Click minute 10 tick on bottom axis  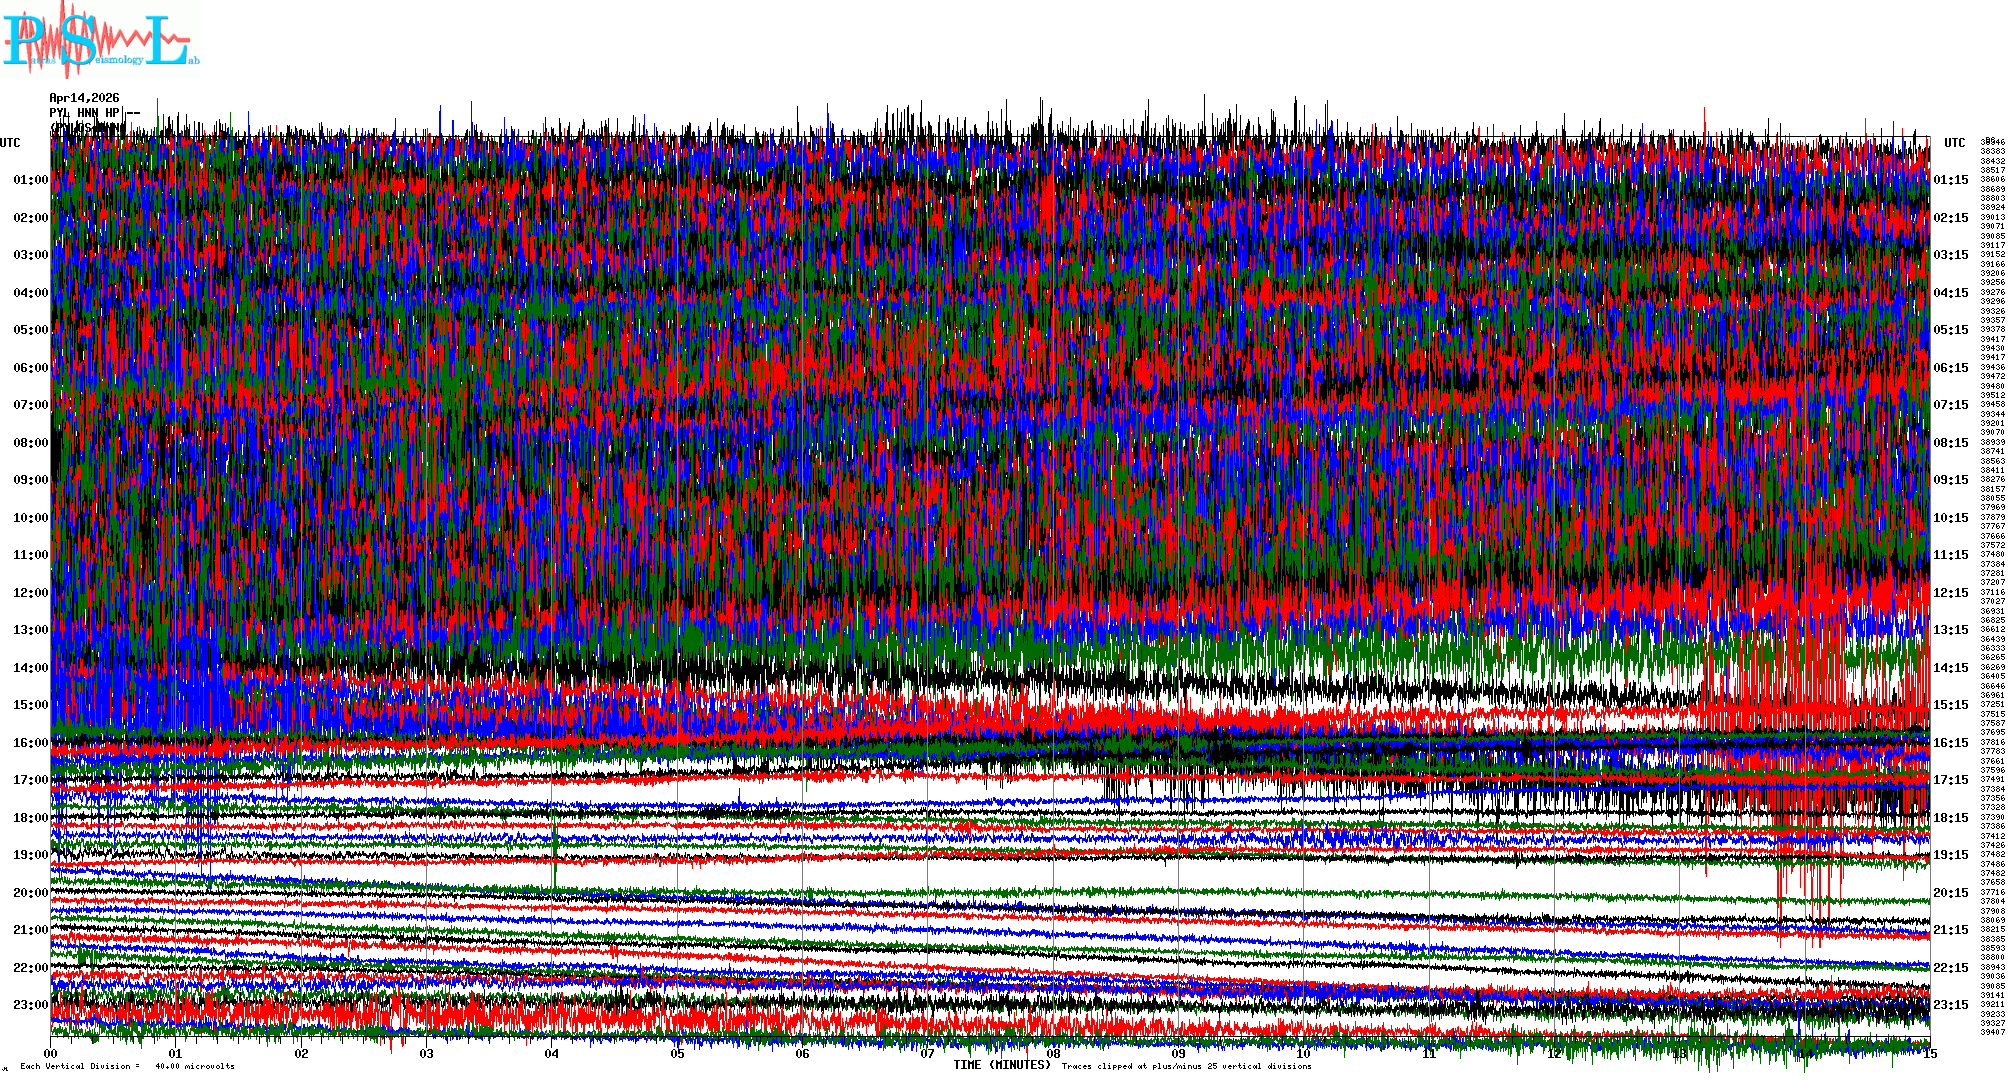point(1303,1053)
